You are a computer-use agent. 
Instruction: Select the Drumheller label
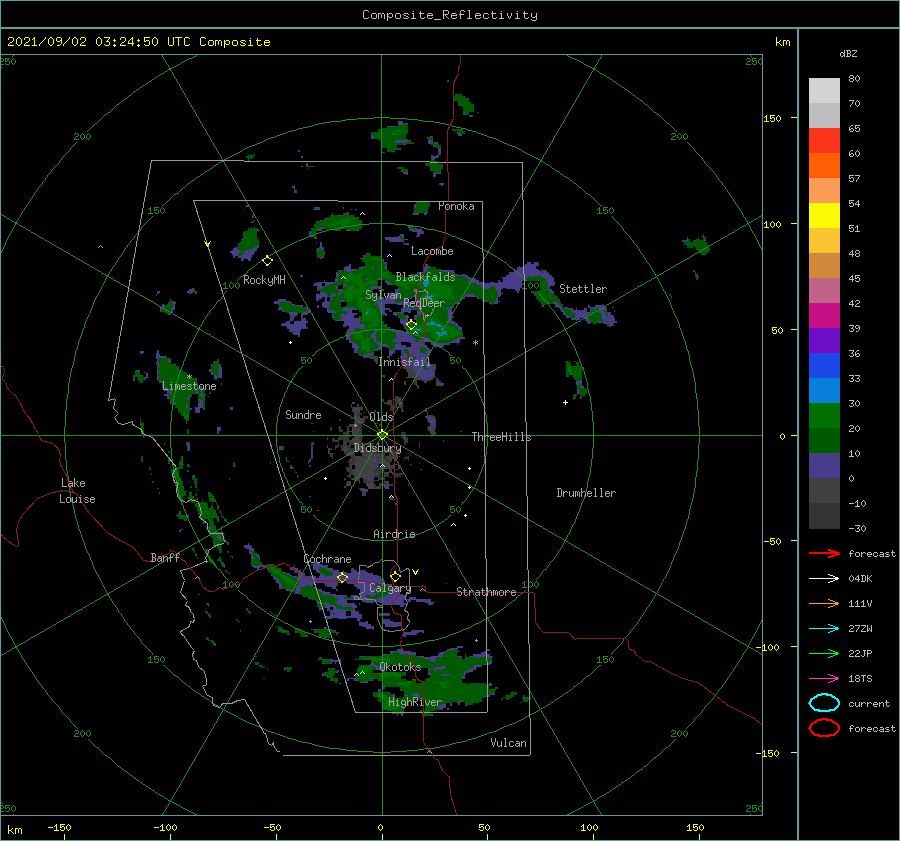coord(586,493)
